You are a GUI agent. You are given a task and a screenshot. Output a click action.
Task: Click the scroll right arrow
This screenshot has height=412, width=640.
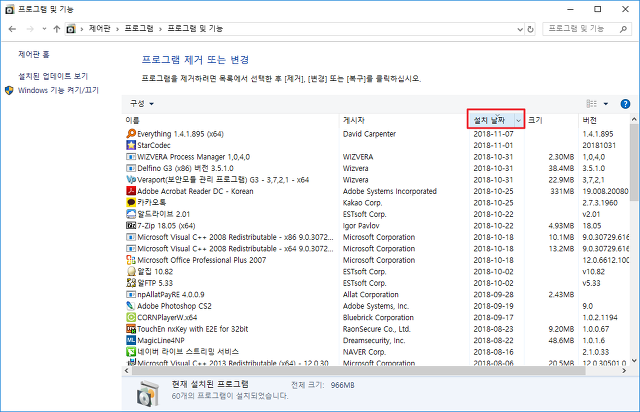[624, 371]
